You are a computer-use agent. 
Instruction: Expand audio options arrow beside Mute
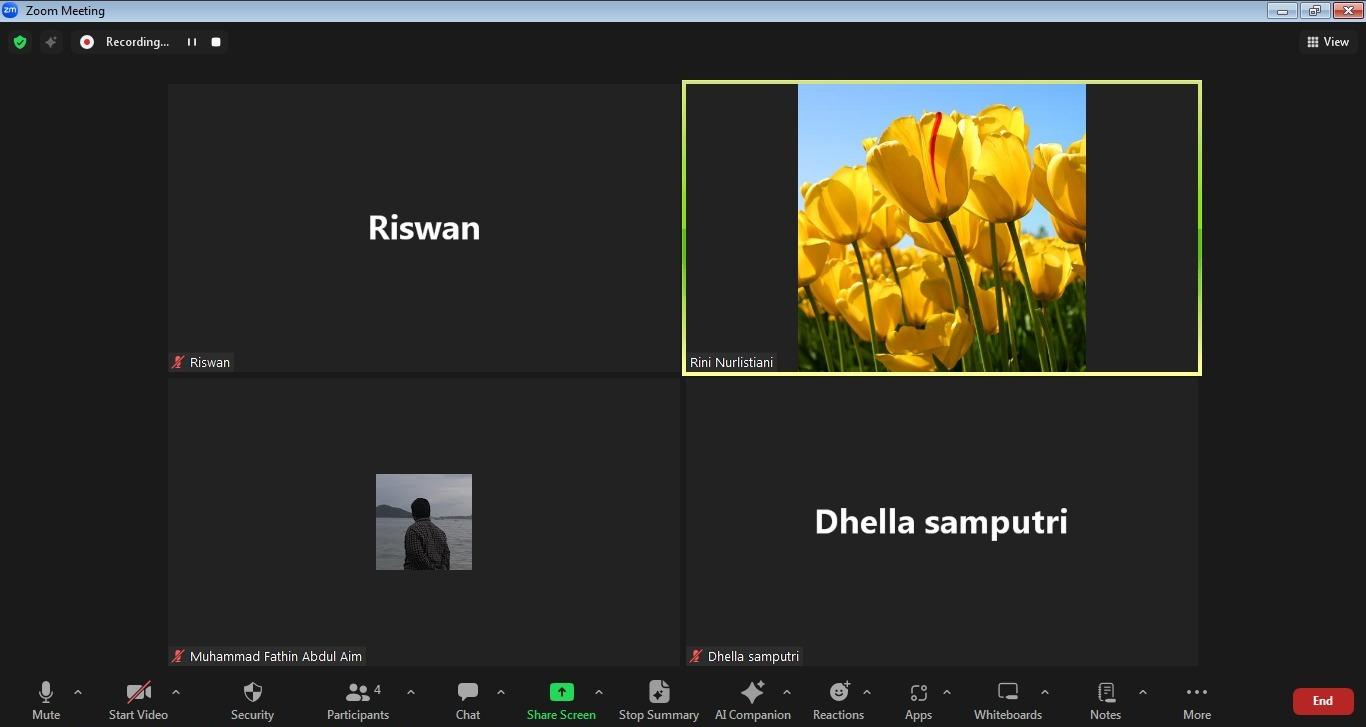click(78, 692)
